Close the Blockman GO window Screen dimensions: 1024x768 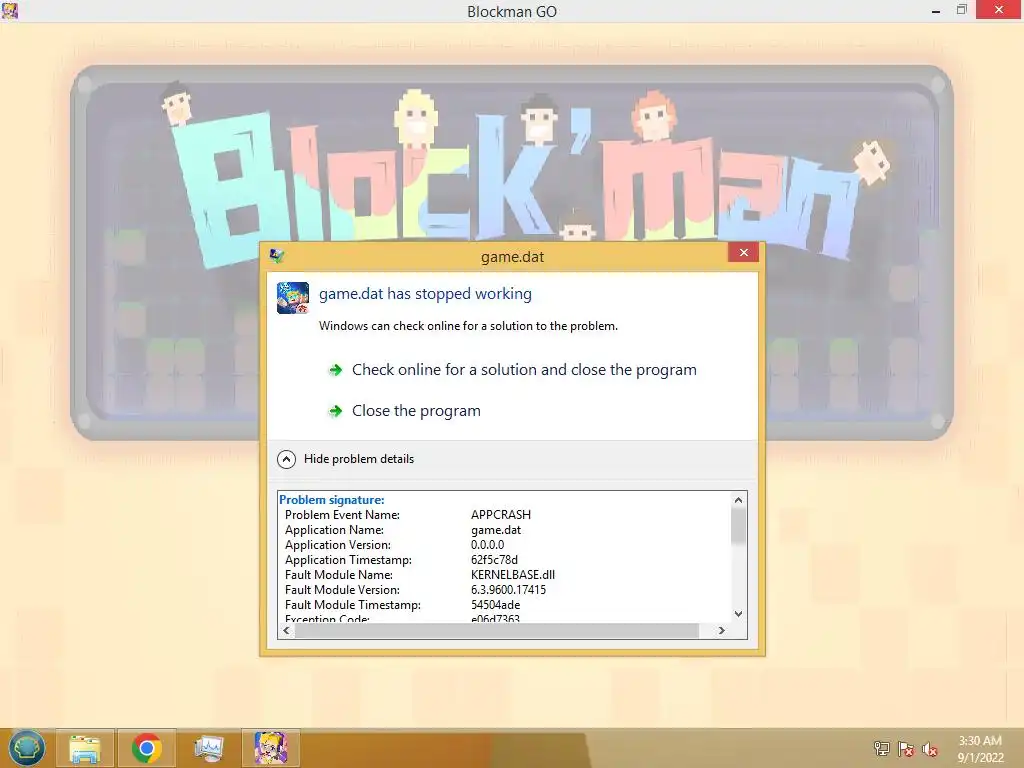(x=999, y=10)
